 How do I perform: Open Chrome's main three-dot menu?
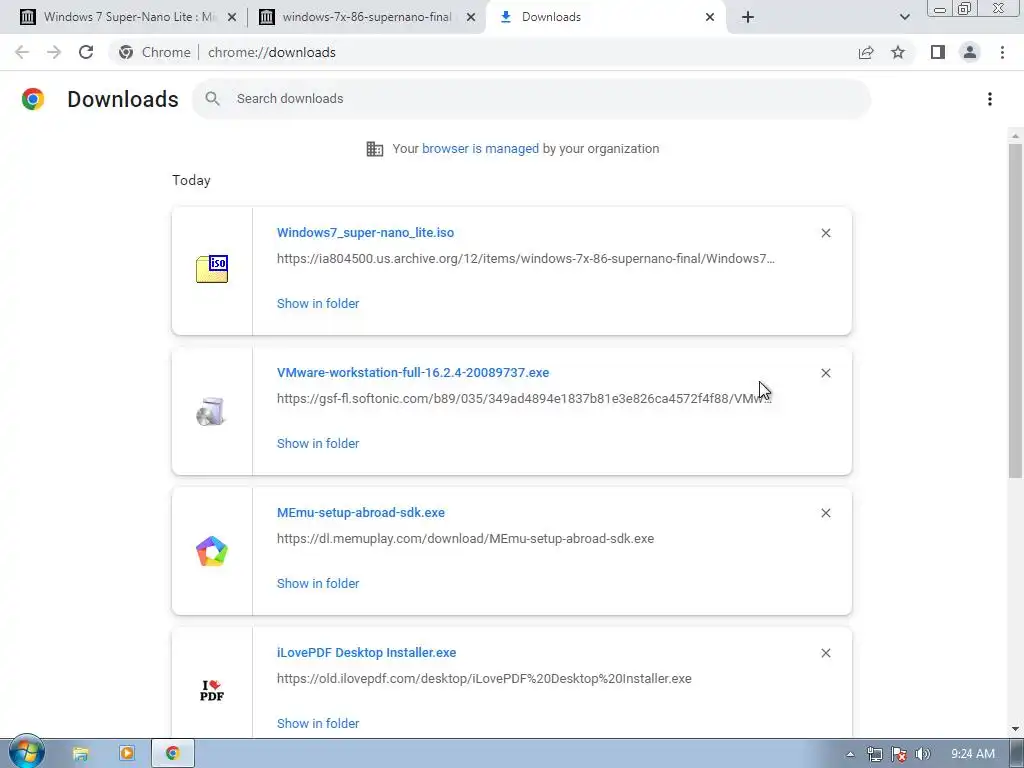click(1002, 52)
